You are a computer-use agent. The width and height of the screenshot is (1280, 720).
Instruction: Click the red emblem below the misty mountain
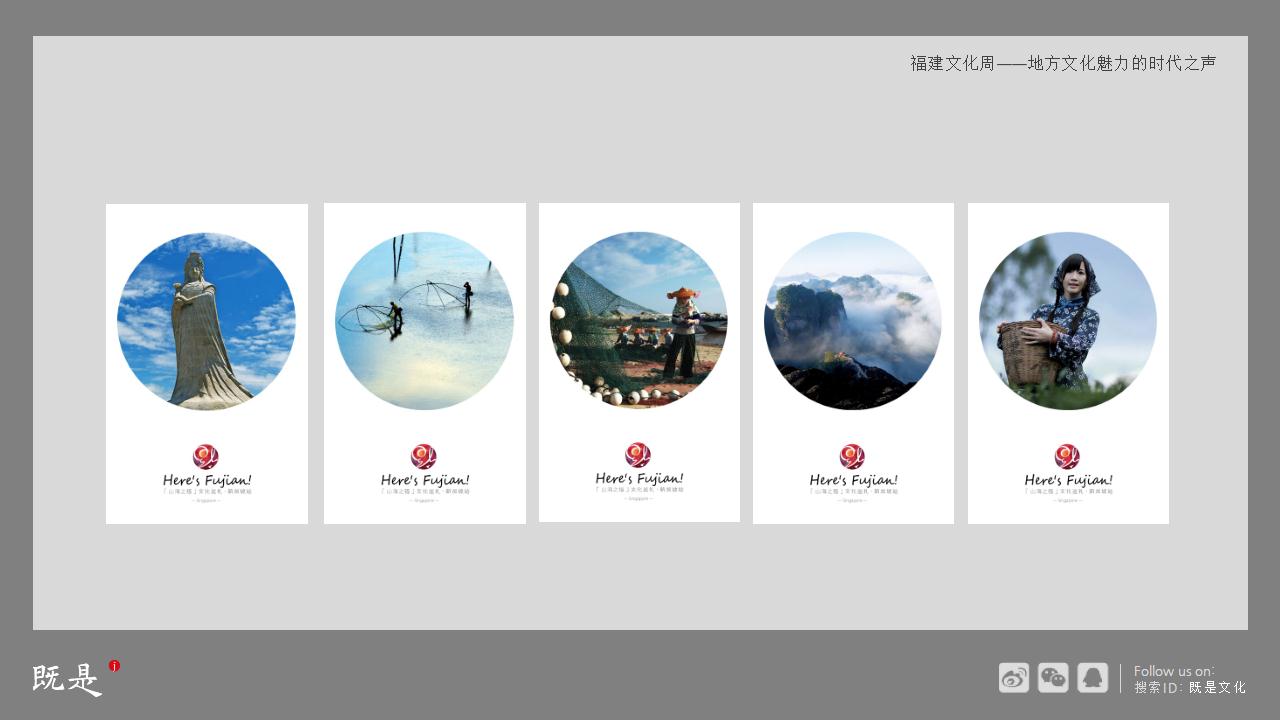(852, 457)
